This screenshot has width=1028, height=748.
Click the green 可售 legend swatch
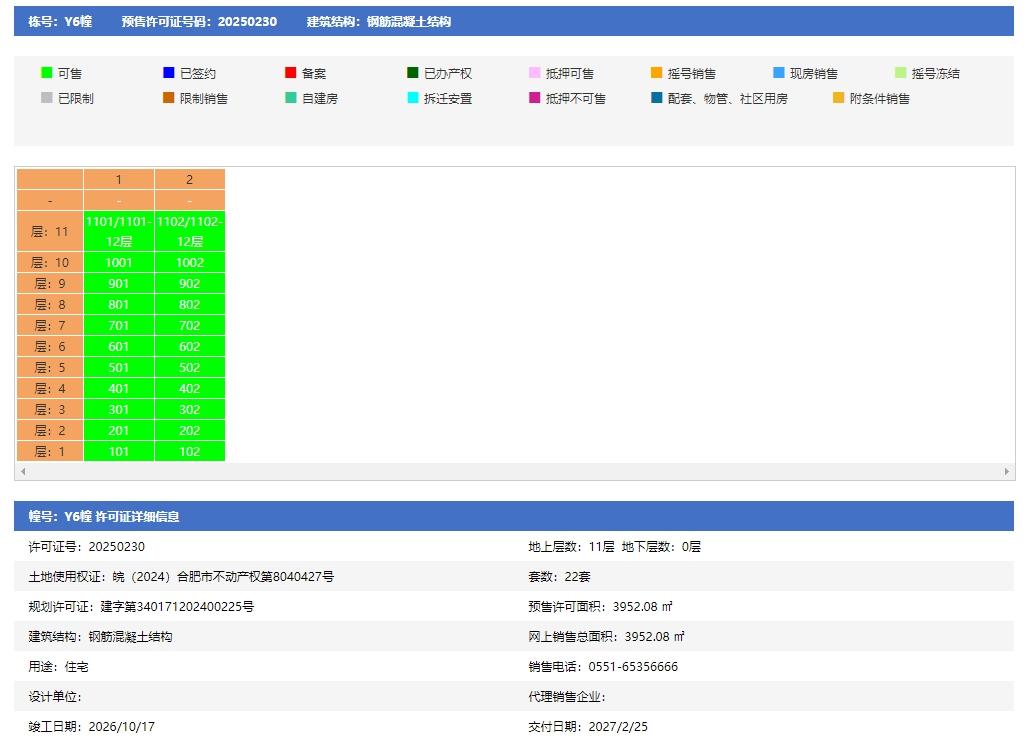click(47, 73)
